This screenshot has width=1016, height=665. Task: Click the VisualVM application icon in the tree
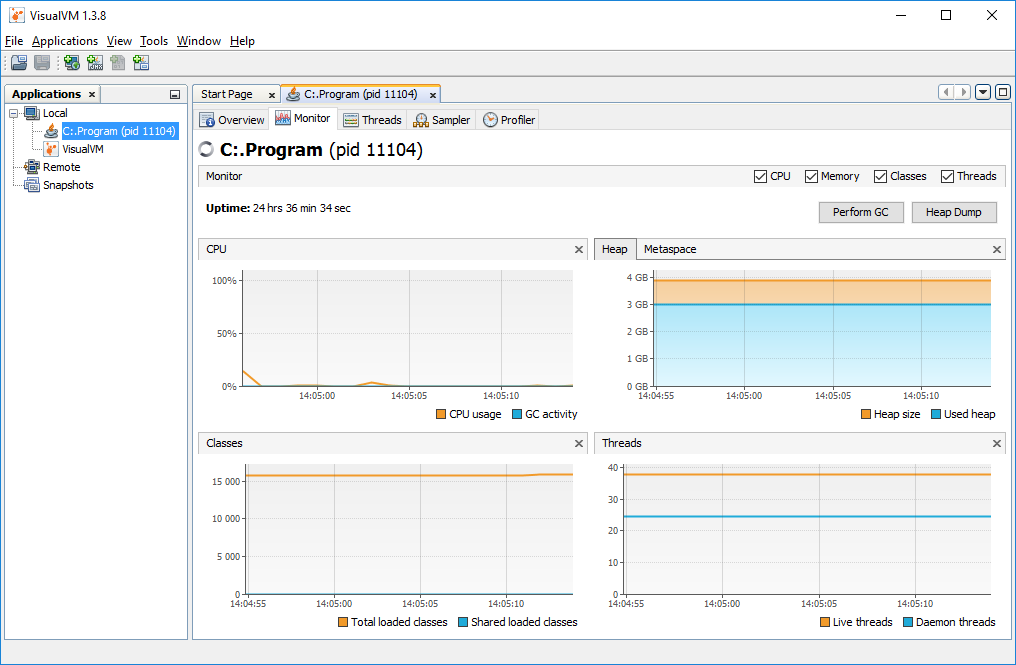51,149
